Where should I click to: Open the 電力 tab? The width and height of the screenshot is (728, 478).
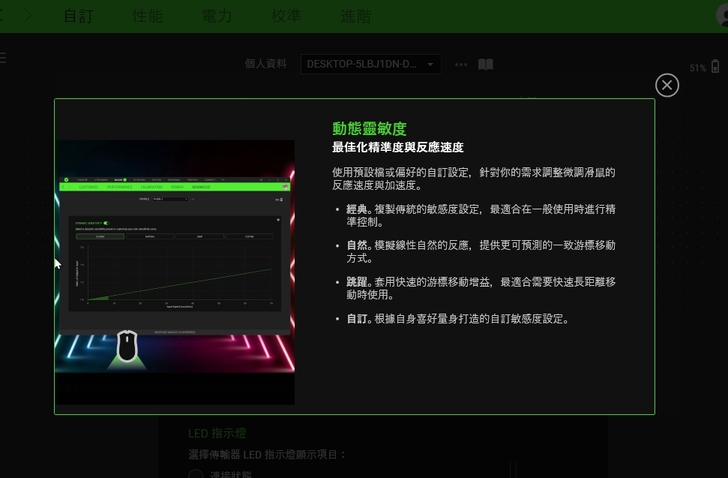216,16
